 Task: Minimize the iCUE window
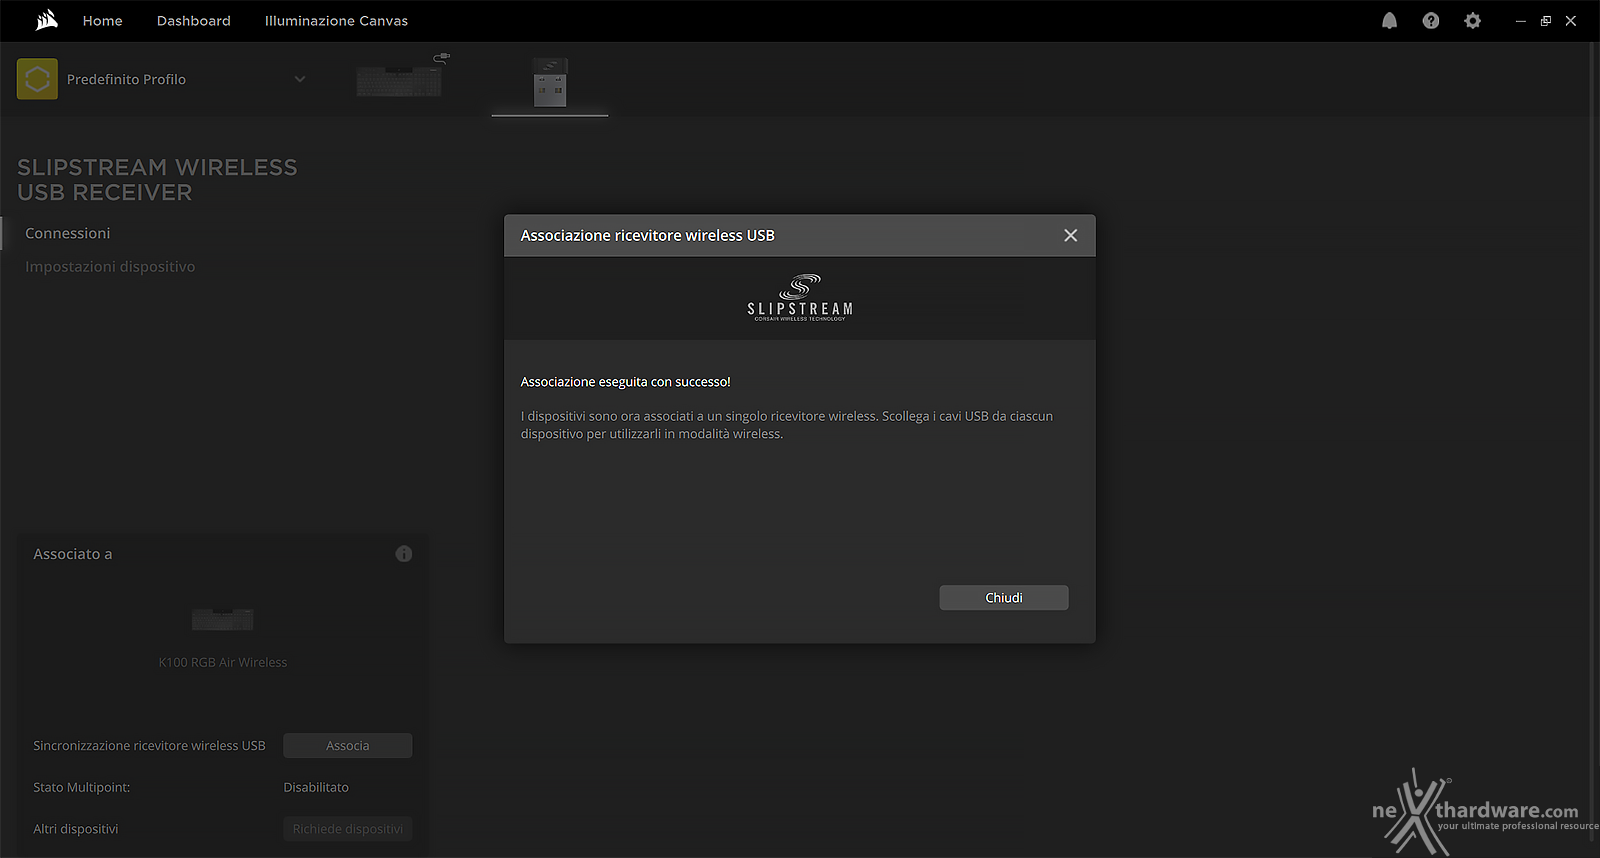click(x=1520, y=21)
